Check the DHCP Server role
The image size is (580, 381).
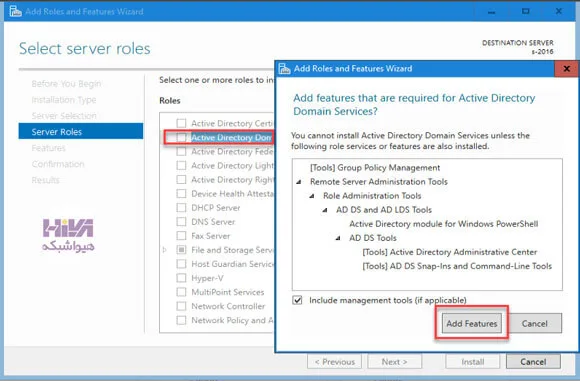pos(181,208)
